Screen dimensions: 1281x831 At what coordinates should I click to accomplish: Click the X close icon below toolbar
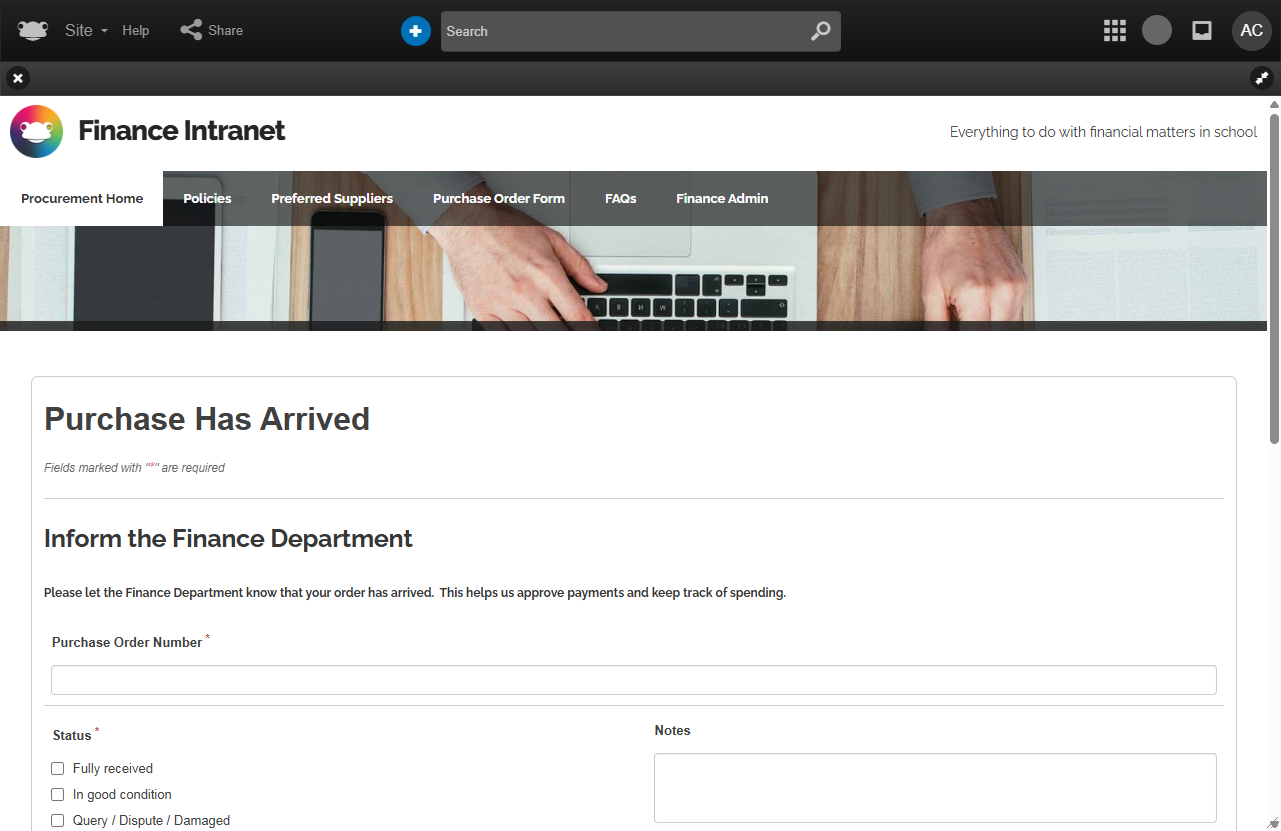pos(18,78)
